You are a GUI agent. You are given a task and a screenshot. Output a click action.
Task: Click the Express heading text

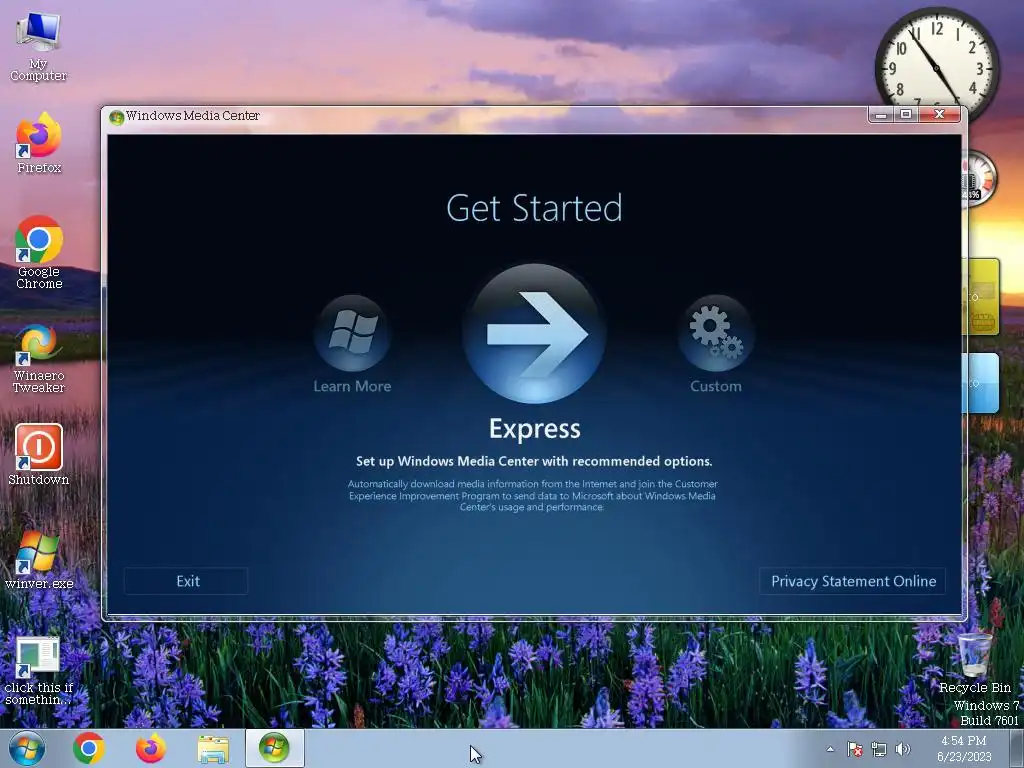535,429
